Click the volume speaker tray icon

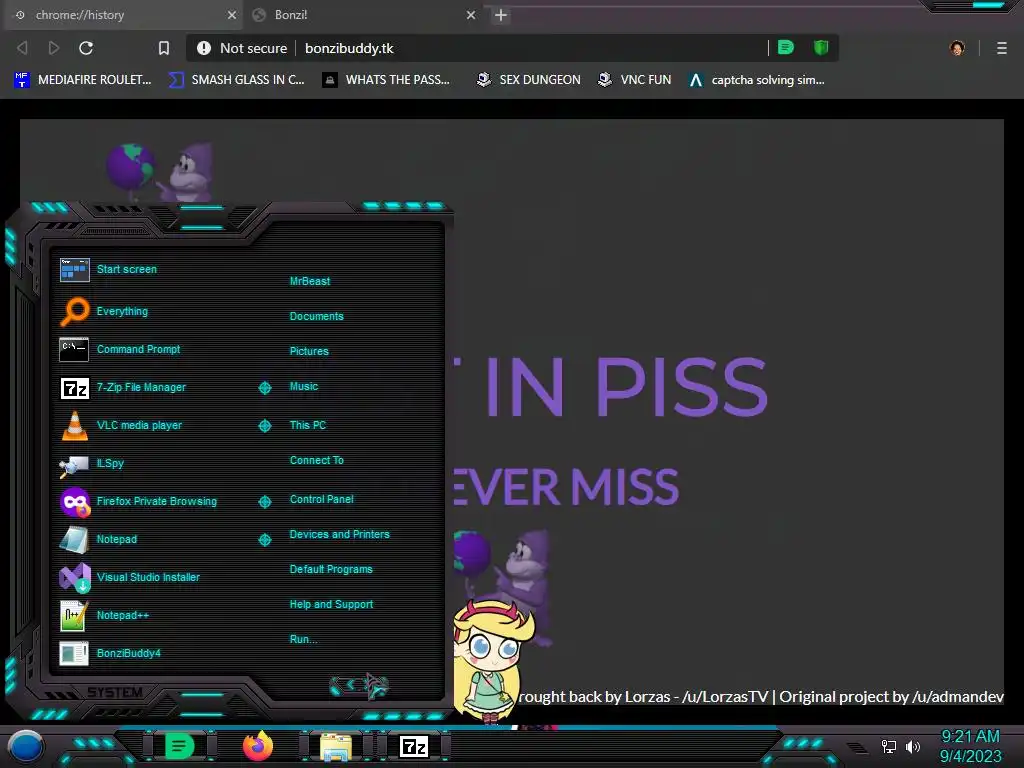point(912,746)
